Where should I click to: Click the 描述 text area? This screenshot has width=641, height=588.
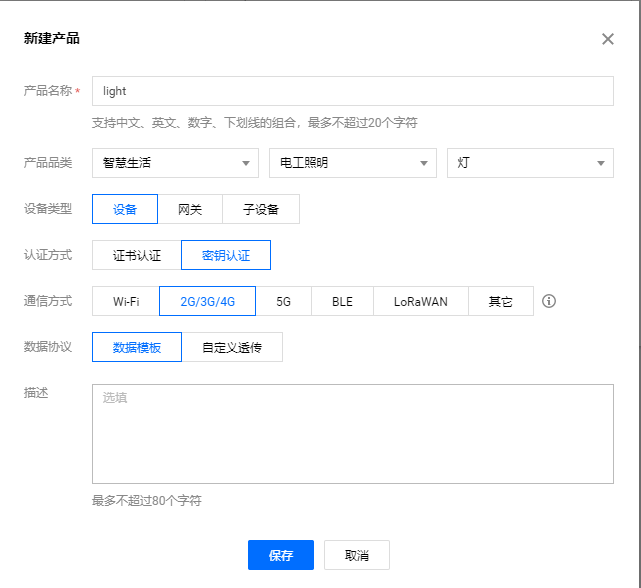(x=353, y=434)
